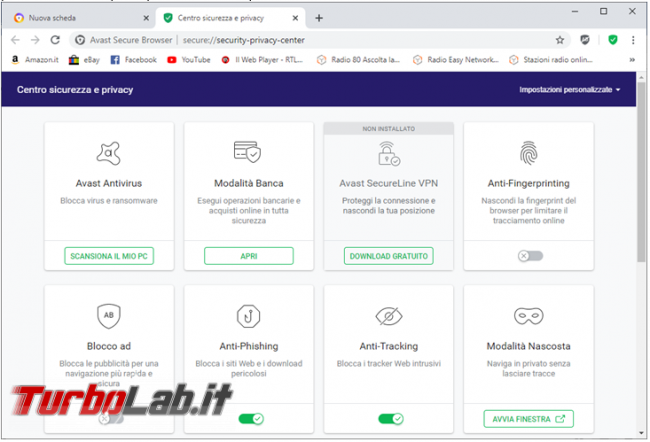Click the Blocco ad card title
650x442 pixels.
tap(109, 346)
